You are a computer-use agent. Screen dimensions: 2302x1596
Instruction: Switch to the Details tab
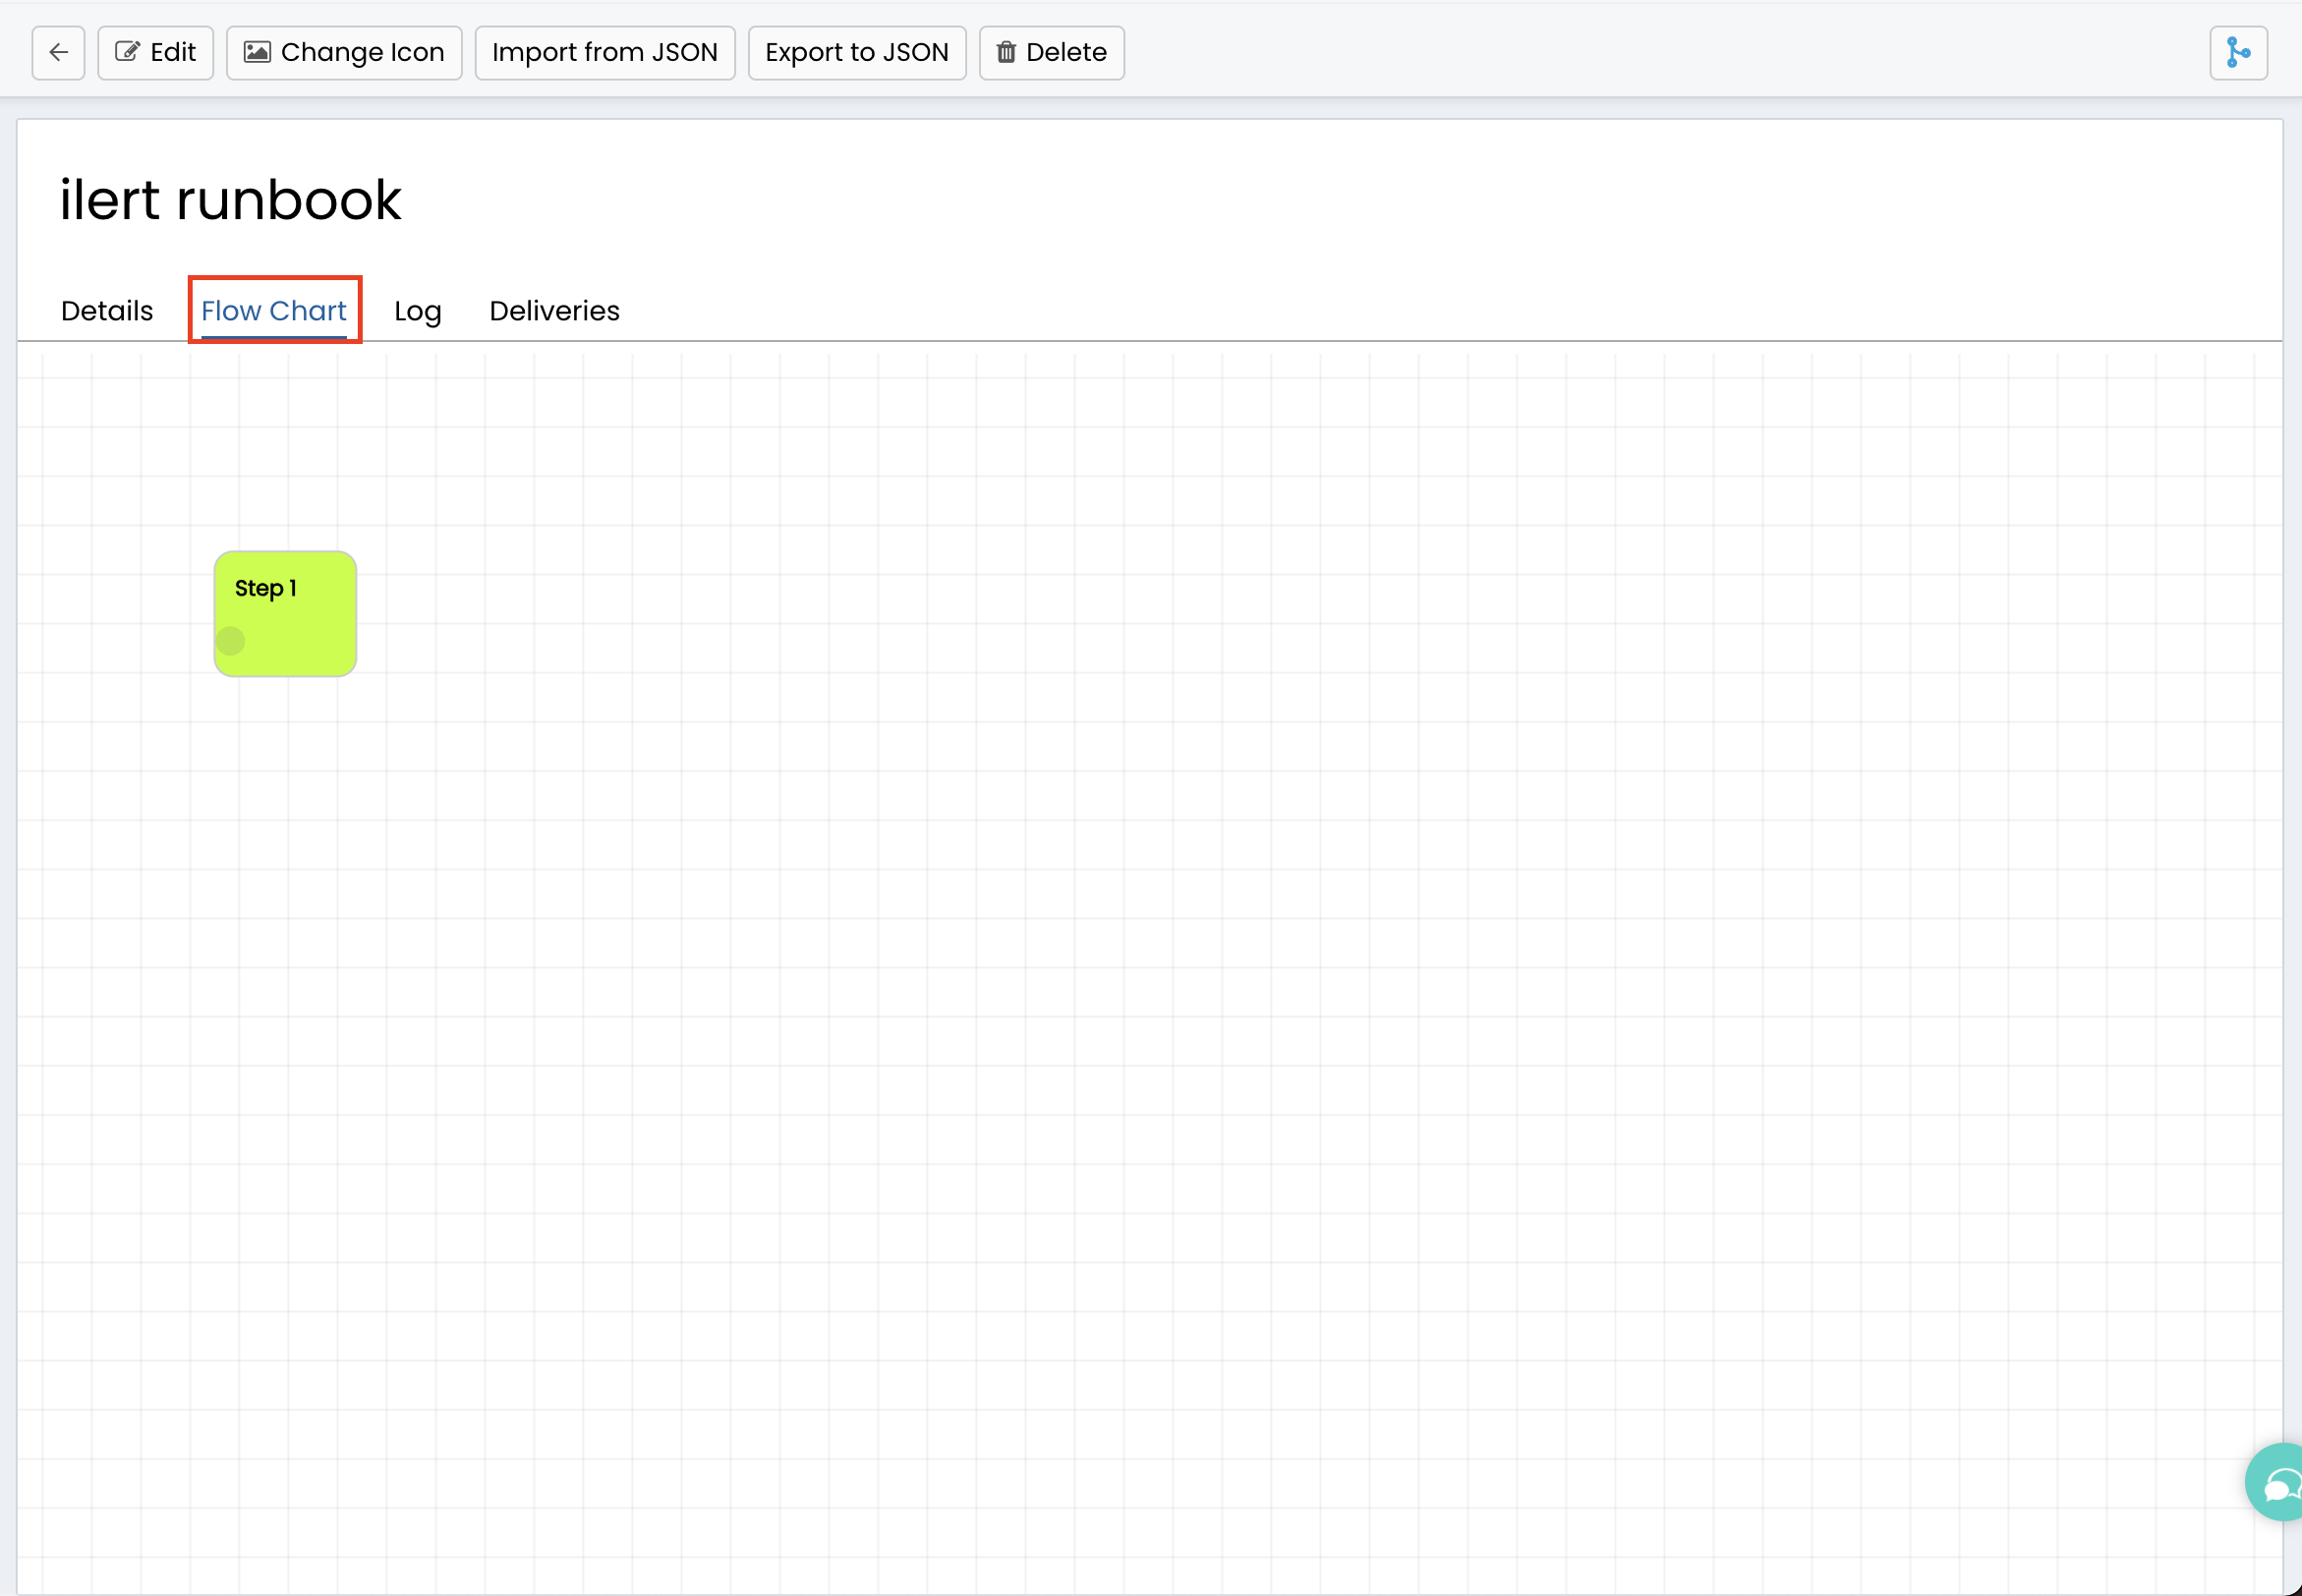click(x=107, y=311)
